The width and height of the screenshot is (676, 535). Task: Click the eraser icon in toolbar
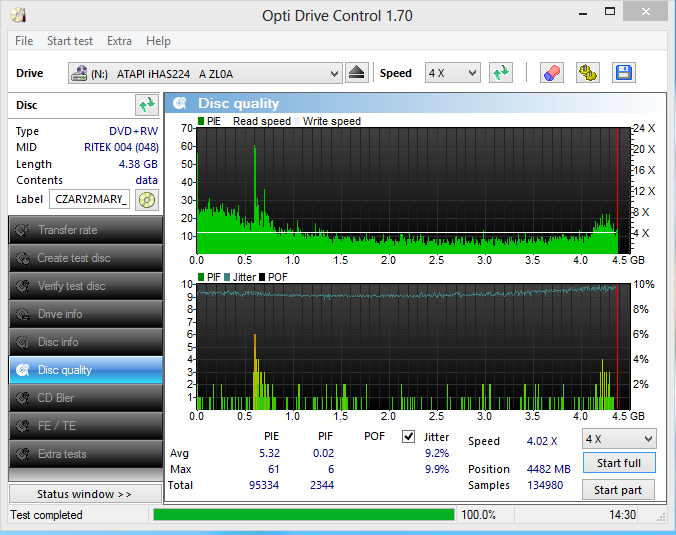[551, 73]
